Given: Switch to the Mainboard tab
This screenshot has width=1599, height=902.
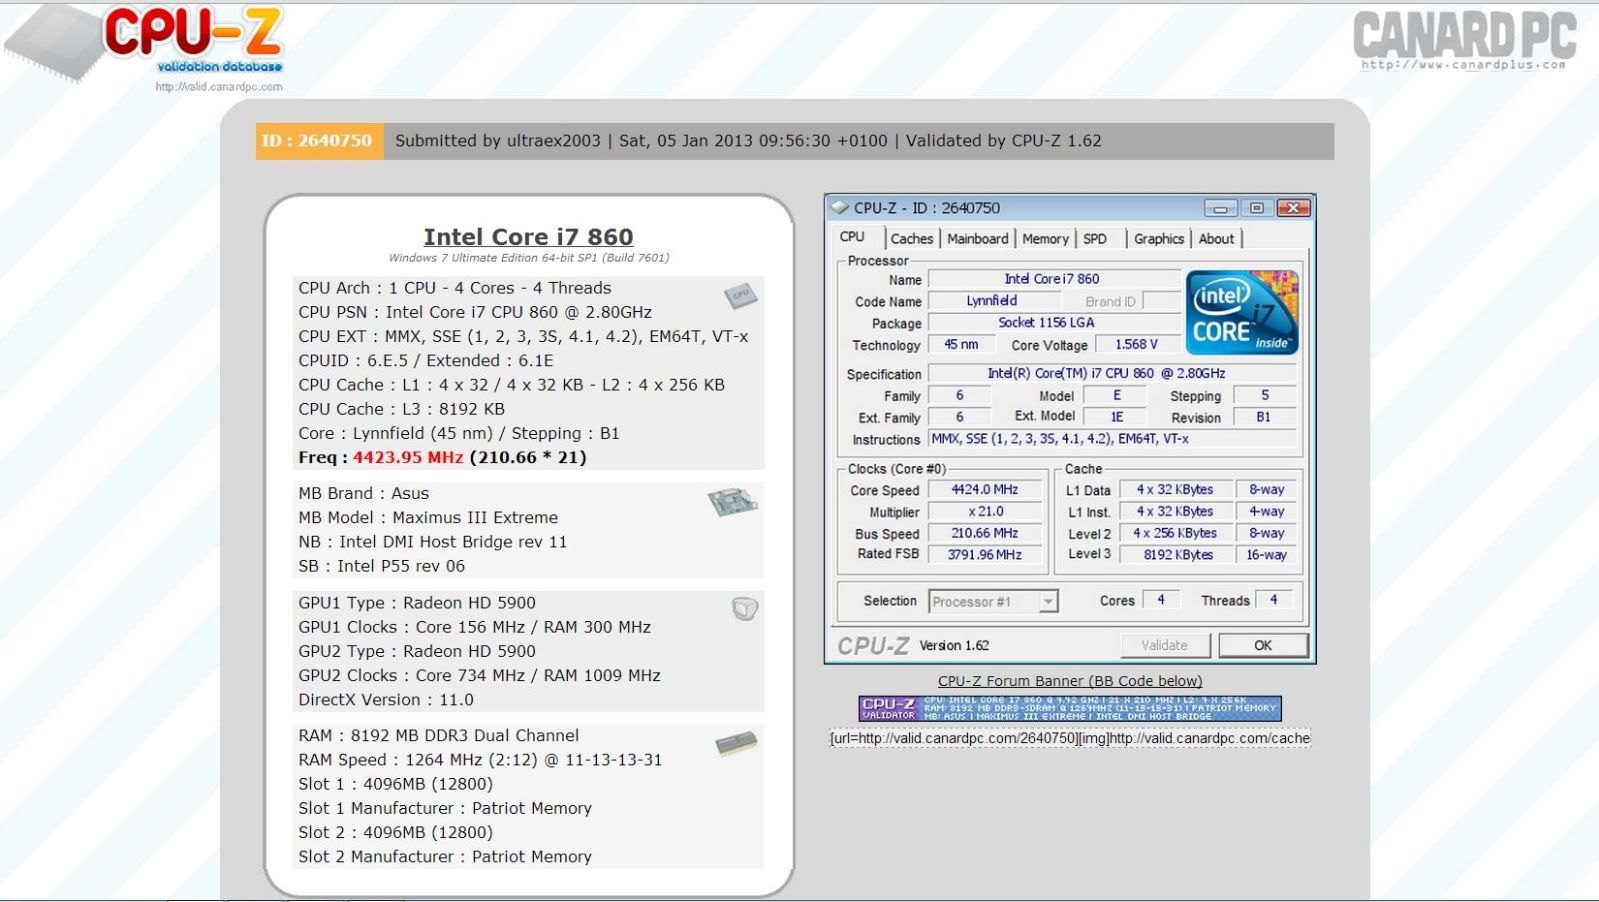Looking at the screenshot, I should point(977,239).
